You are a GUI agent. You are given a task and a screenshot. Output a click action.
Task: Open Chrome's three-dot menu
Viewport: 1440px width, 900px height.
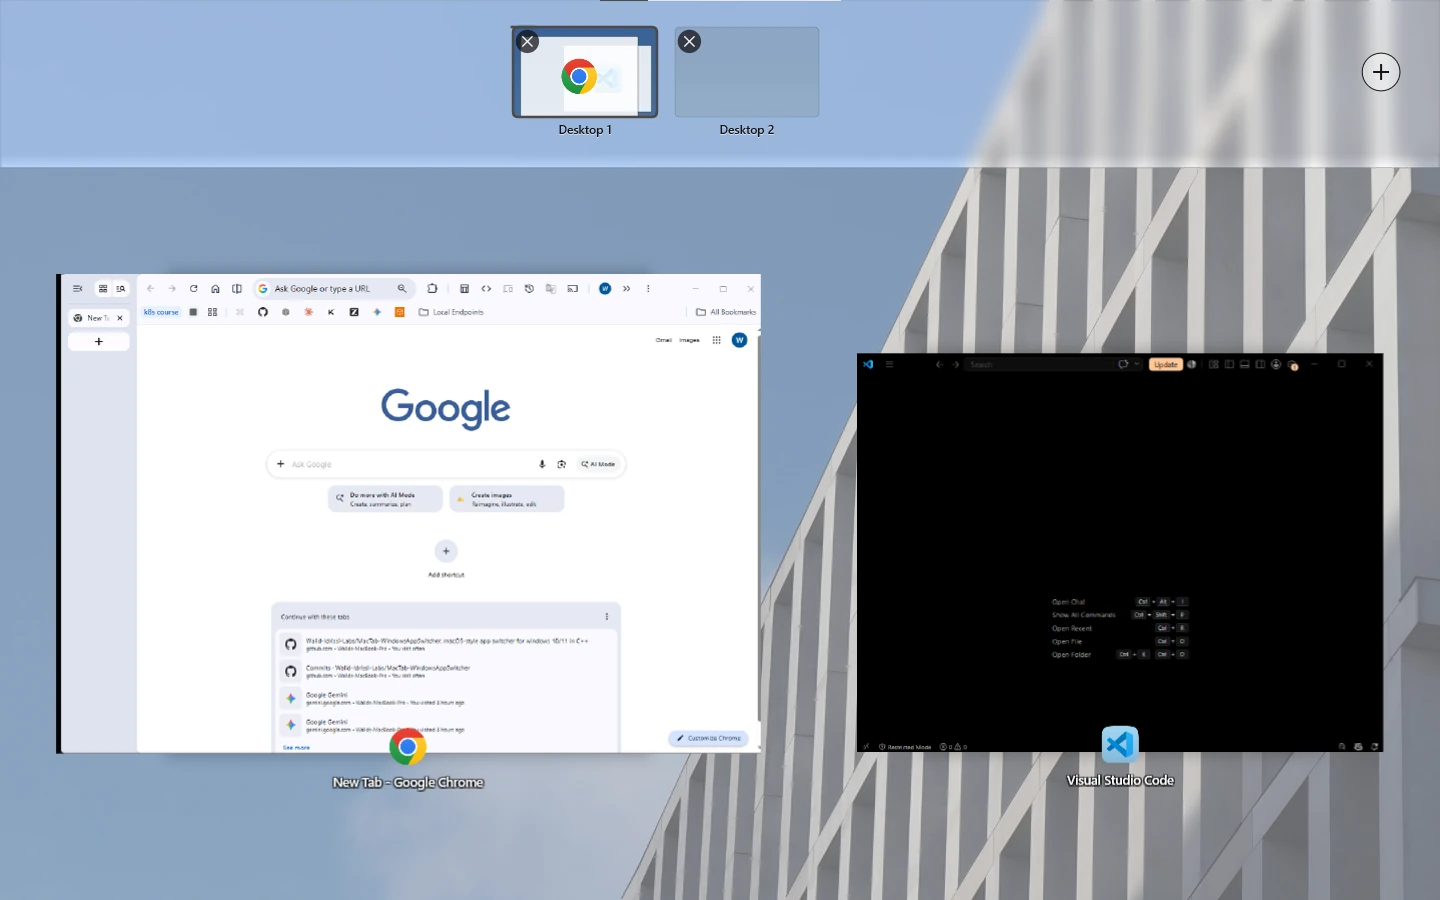point(648,289)
